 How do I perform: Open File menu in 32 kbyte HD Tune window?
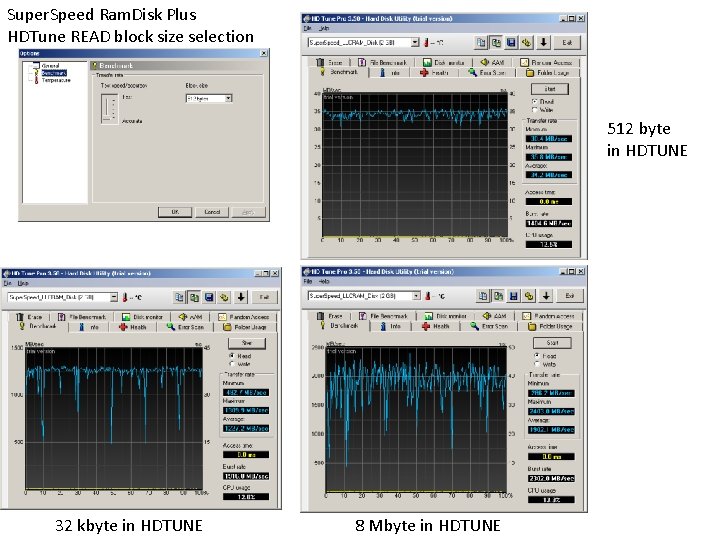[x=7, y=283]
